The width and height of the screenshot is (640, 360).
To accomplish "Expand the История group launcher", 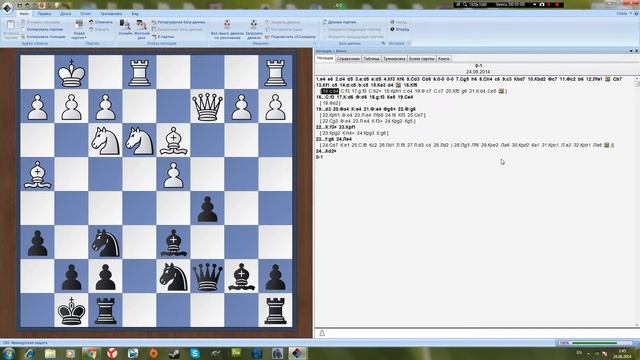I will coord(409,43).
